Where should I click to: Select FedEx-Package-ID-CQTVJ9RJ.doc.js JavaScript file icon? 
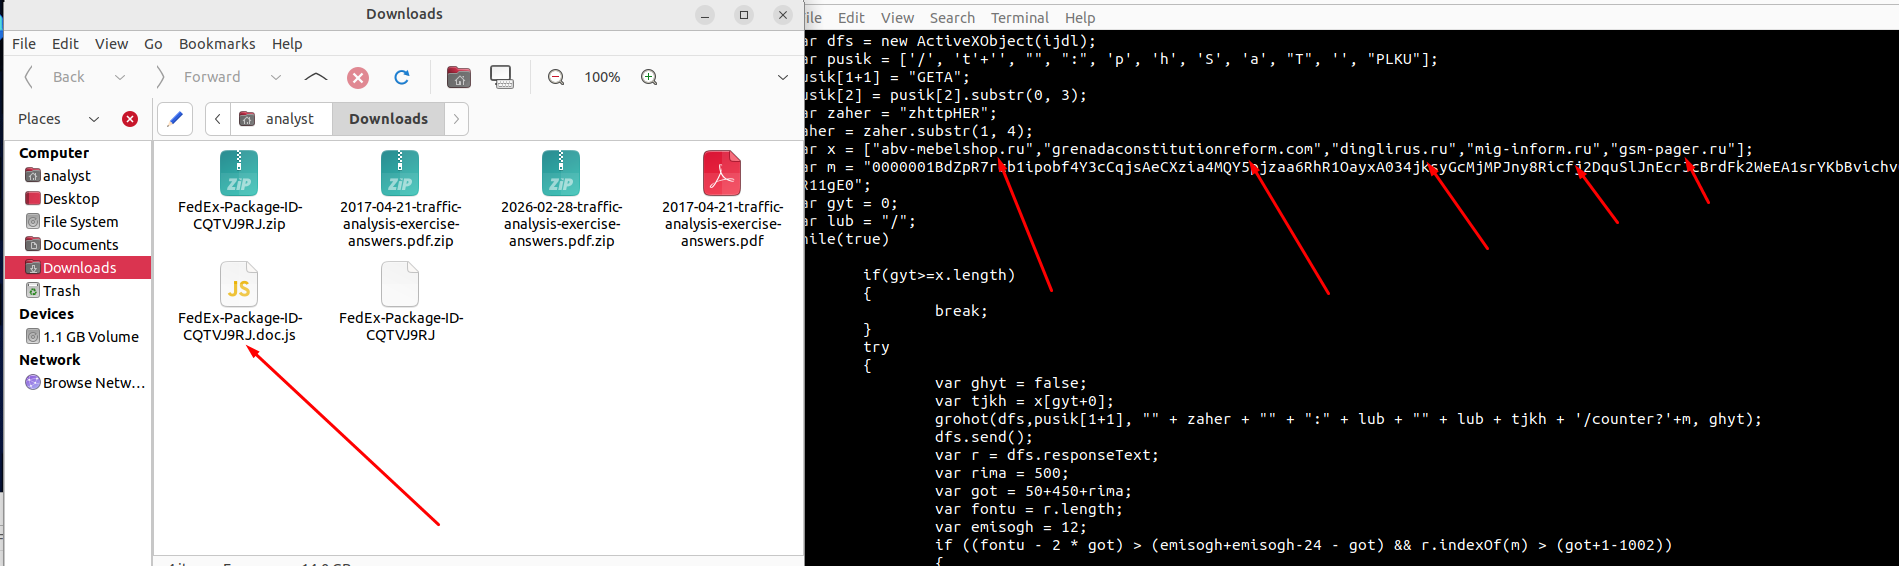coord(239,285)
